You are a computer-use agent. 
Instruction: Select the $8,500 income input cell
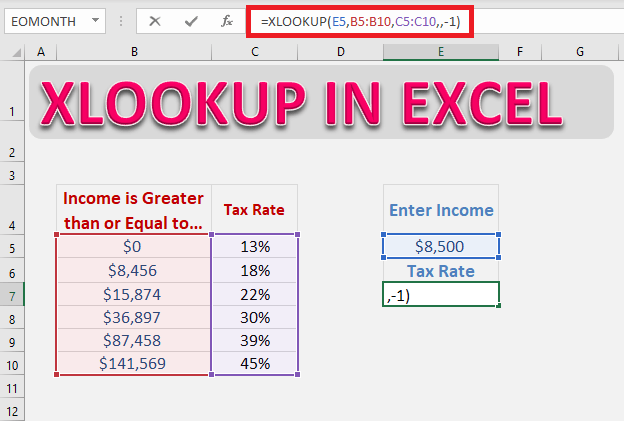pos(441,246)
